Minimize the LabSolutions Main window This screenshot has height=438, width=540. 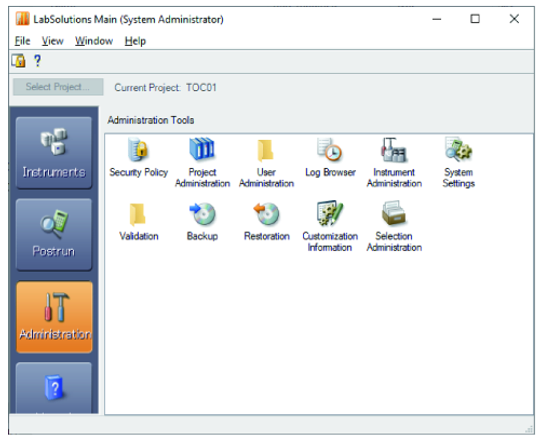point(437,19)
